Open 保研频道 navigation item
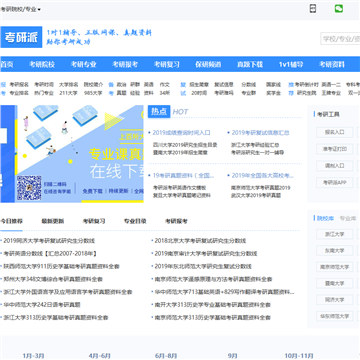 (208, 64)
